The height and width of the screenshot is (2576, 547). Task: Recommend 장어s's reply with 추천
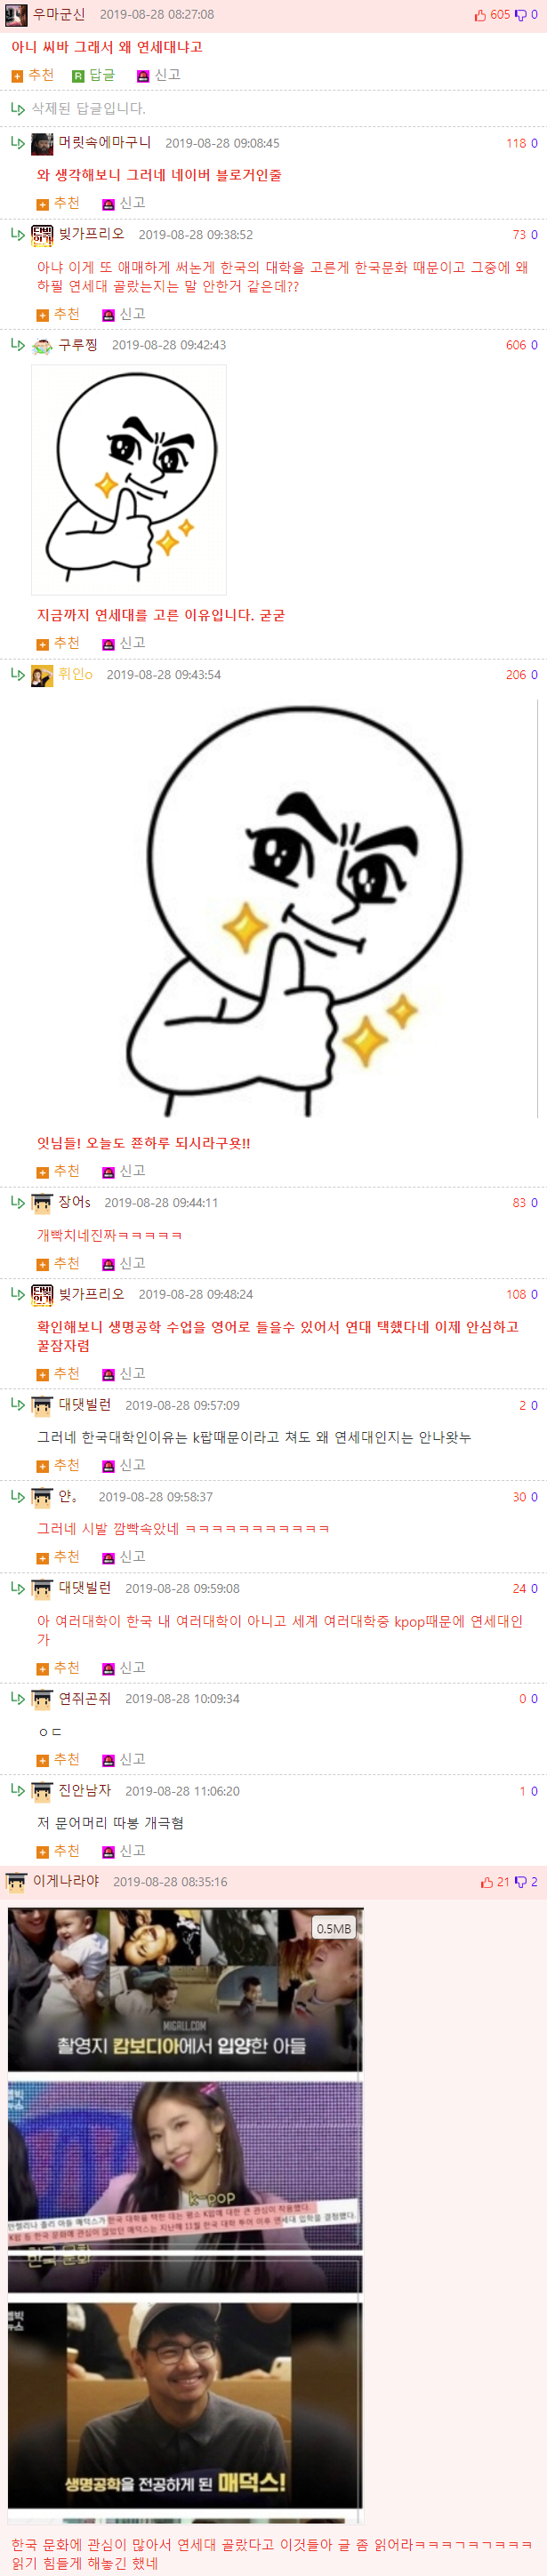58,1264
